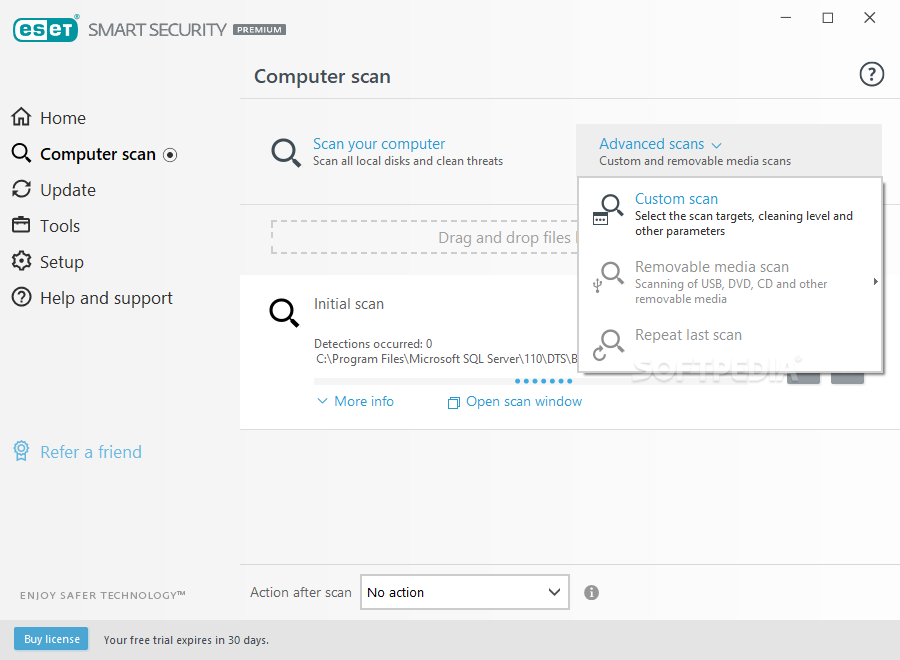
Task: Click the Scan your computer magnifier icon
Action: [x=286, y=153]
